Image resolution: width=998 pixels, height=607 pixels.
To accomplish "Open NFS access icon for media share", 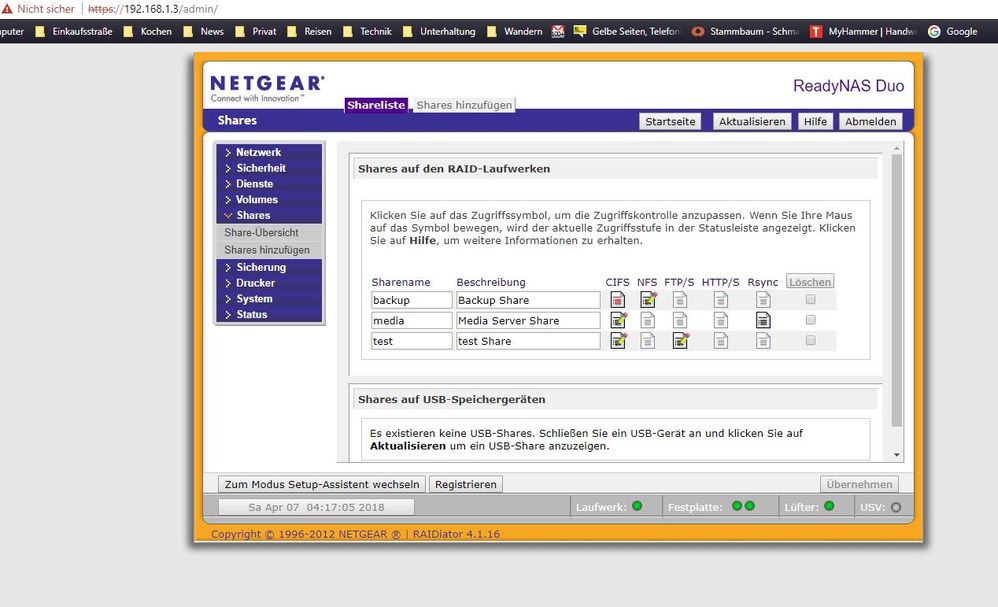I will (647, 320).
